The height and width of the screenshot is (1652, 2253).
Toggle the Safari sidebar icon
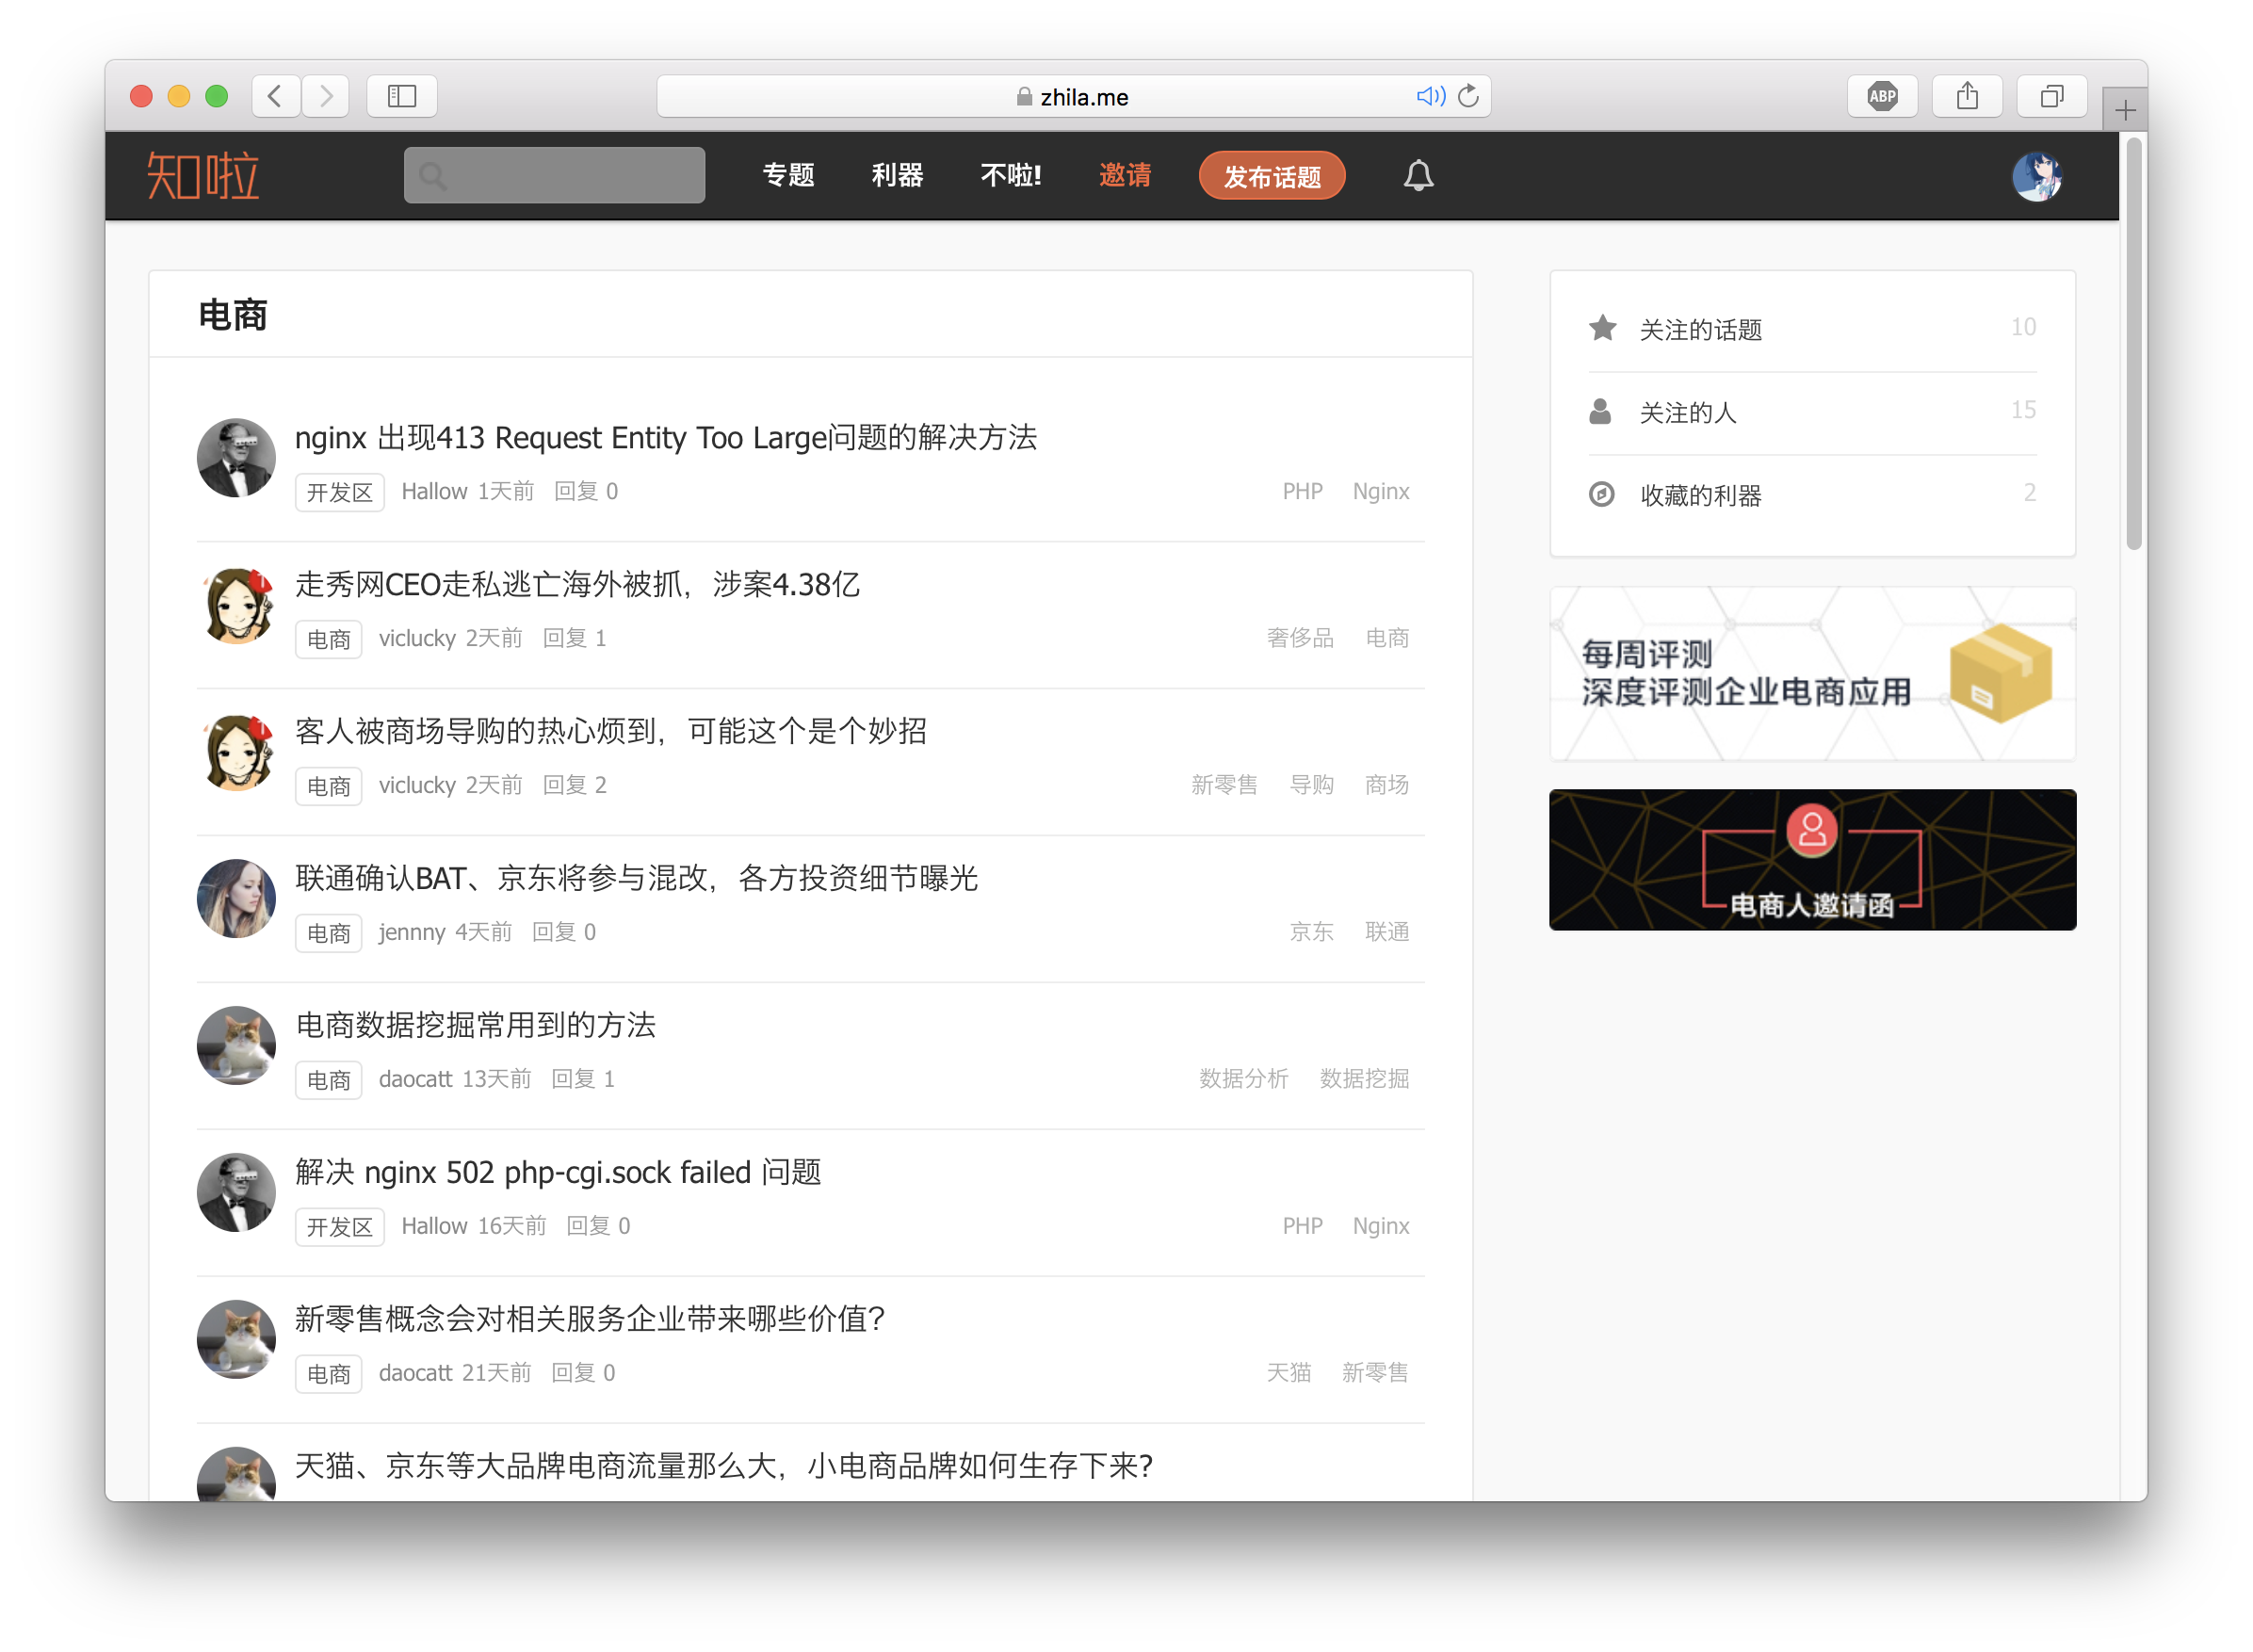tap(401, 96)
